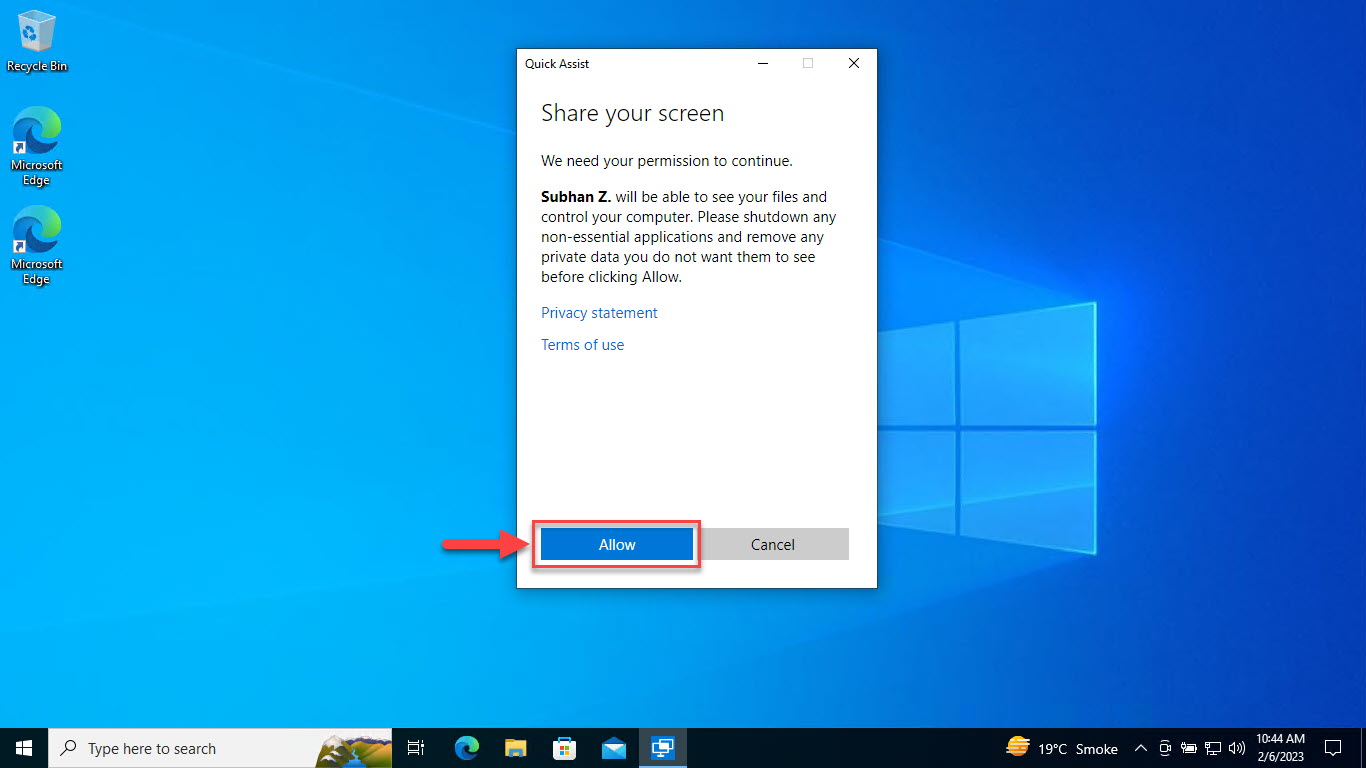
Task: Open the Action Center notifications panel
Action: [x=1333, y=747]
